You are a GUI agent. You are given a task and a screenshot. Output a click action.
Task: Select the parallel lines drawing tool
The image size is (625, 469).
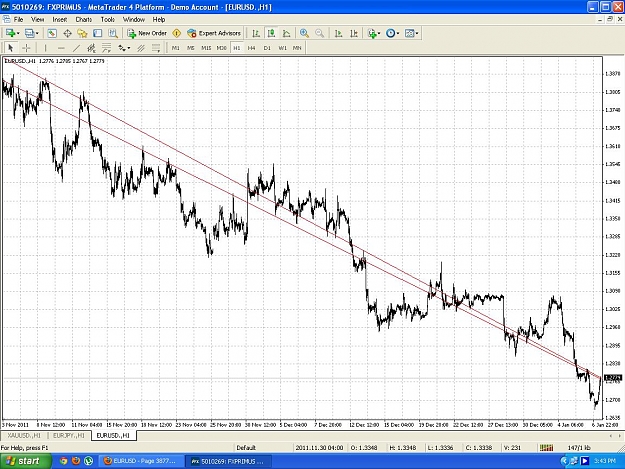coord(141,48)
